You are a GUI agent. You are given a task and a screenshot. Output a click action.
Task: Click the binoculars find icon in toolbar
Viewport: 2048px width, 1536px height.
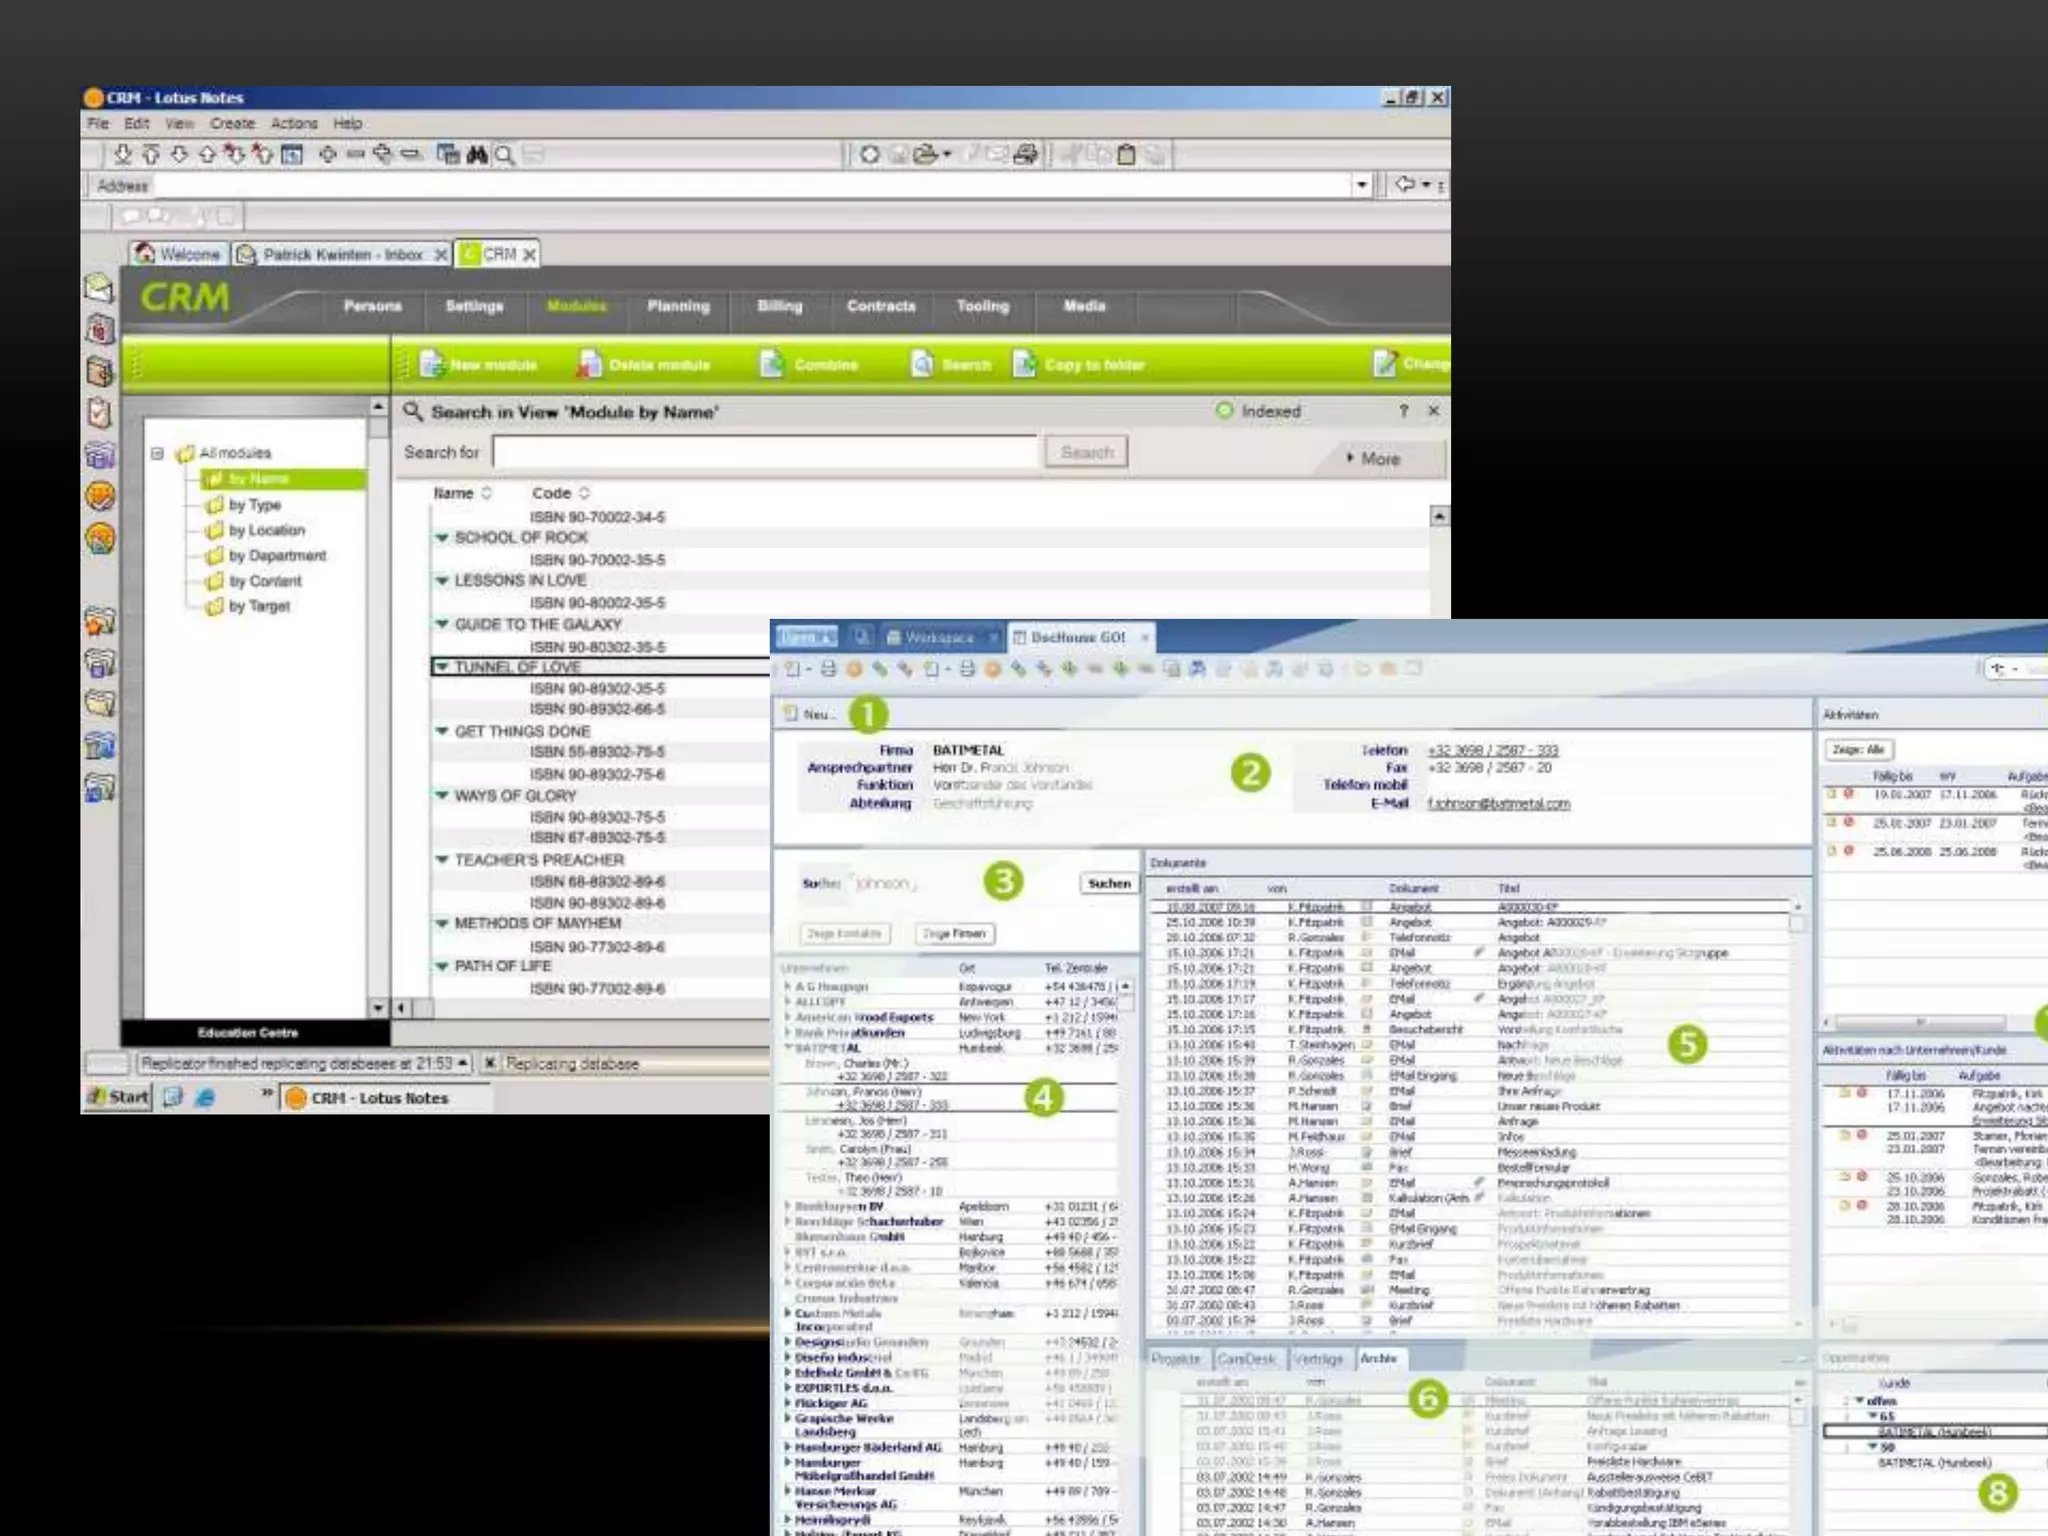477,155
